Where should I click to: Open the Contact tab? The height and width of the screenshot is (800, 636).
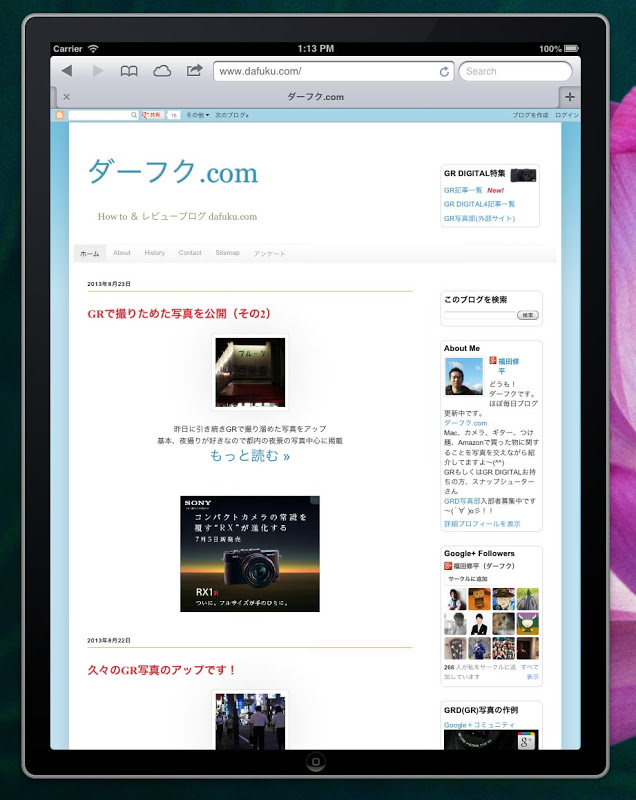[190, 253]
